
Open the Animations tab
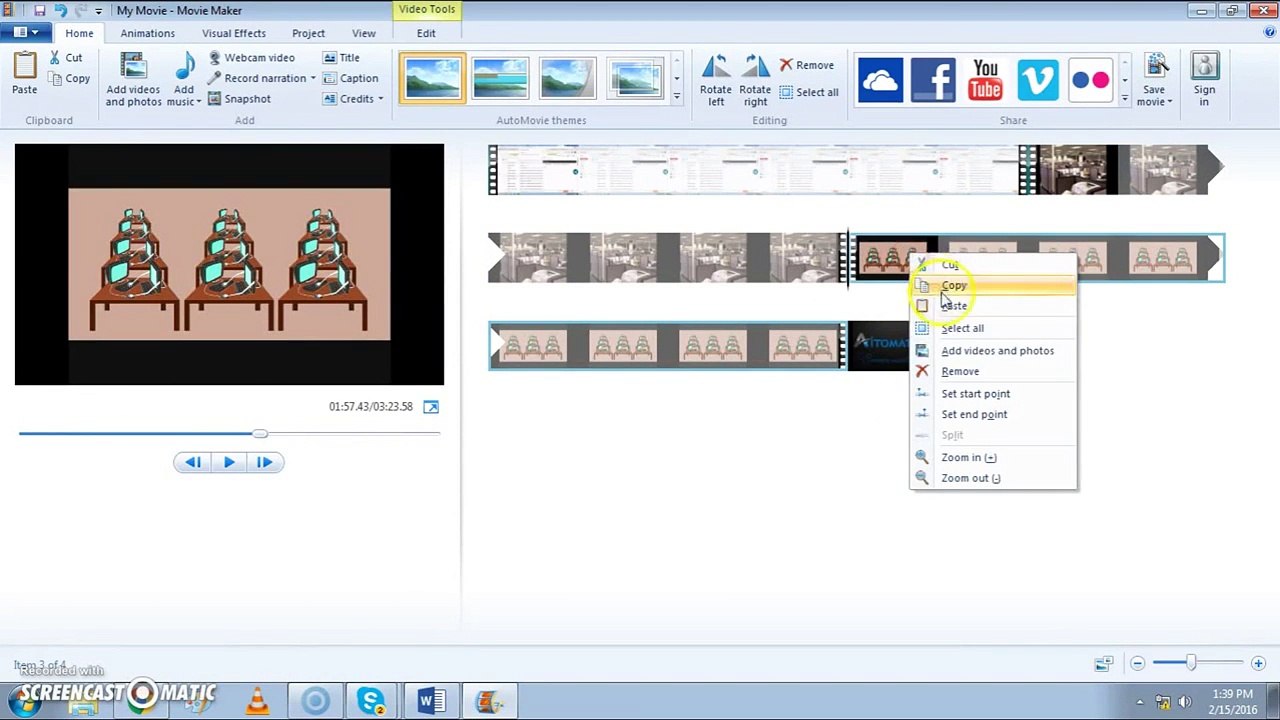point(148,33)
